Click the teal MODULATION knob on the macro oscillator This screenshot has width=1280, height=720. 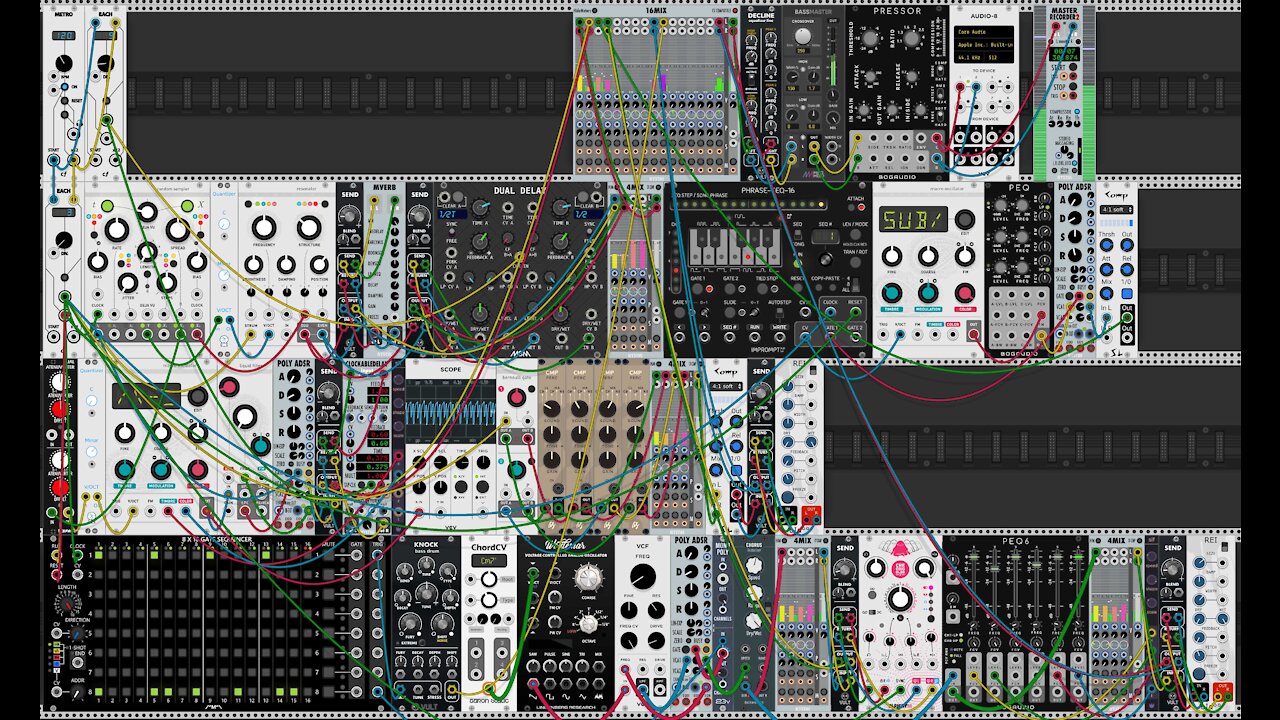coord(928,293)
